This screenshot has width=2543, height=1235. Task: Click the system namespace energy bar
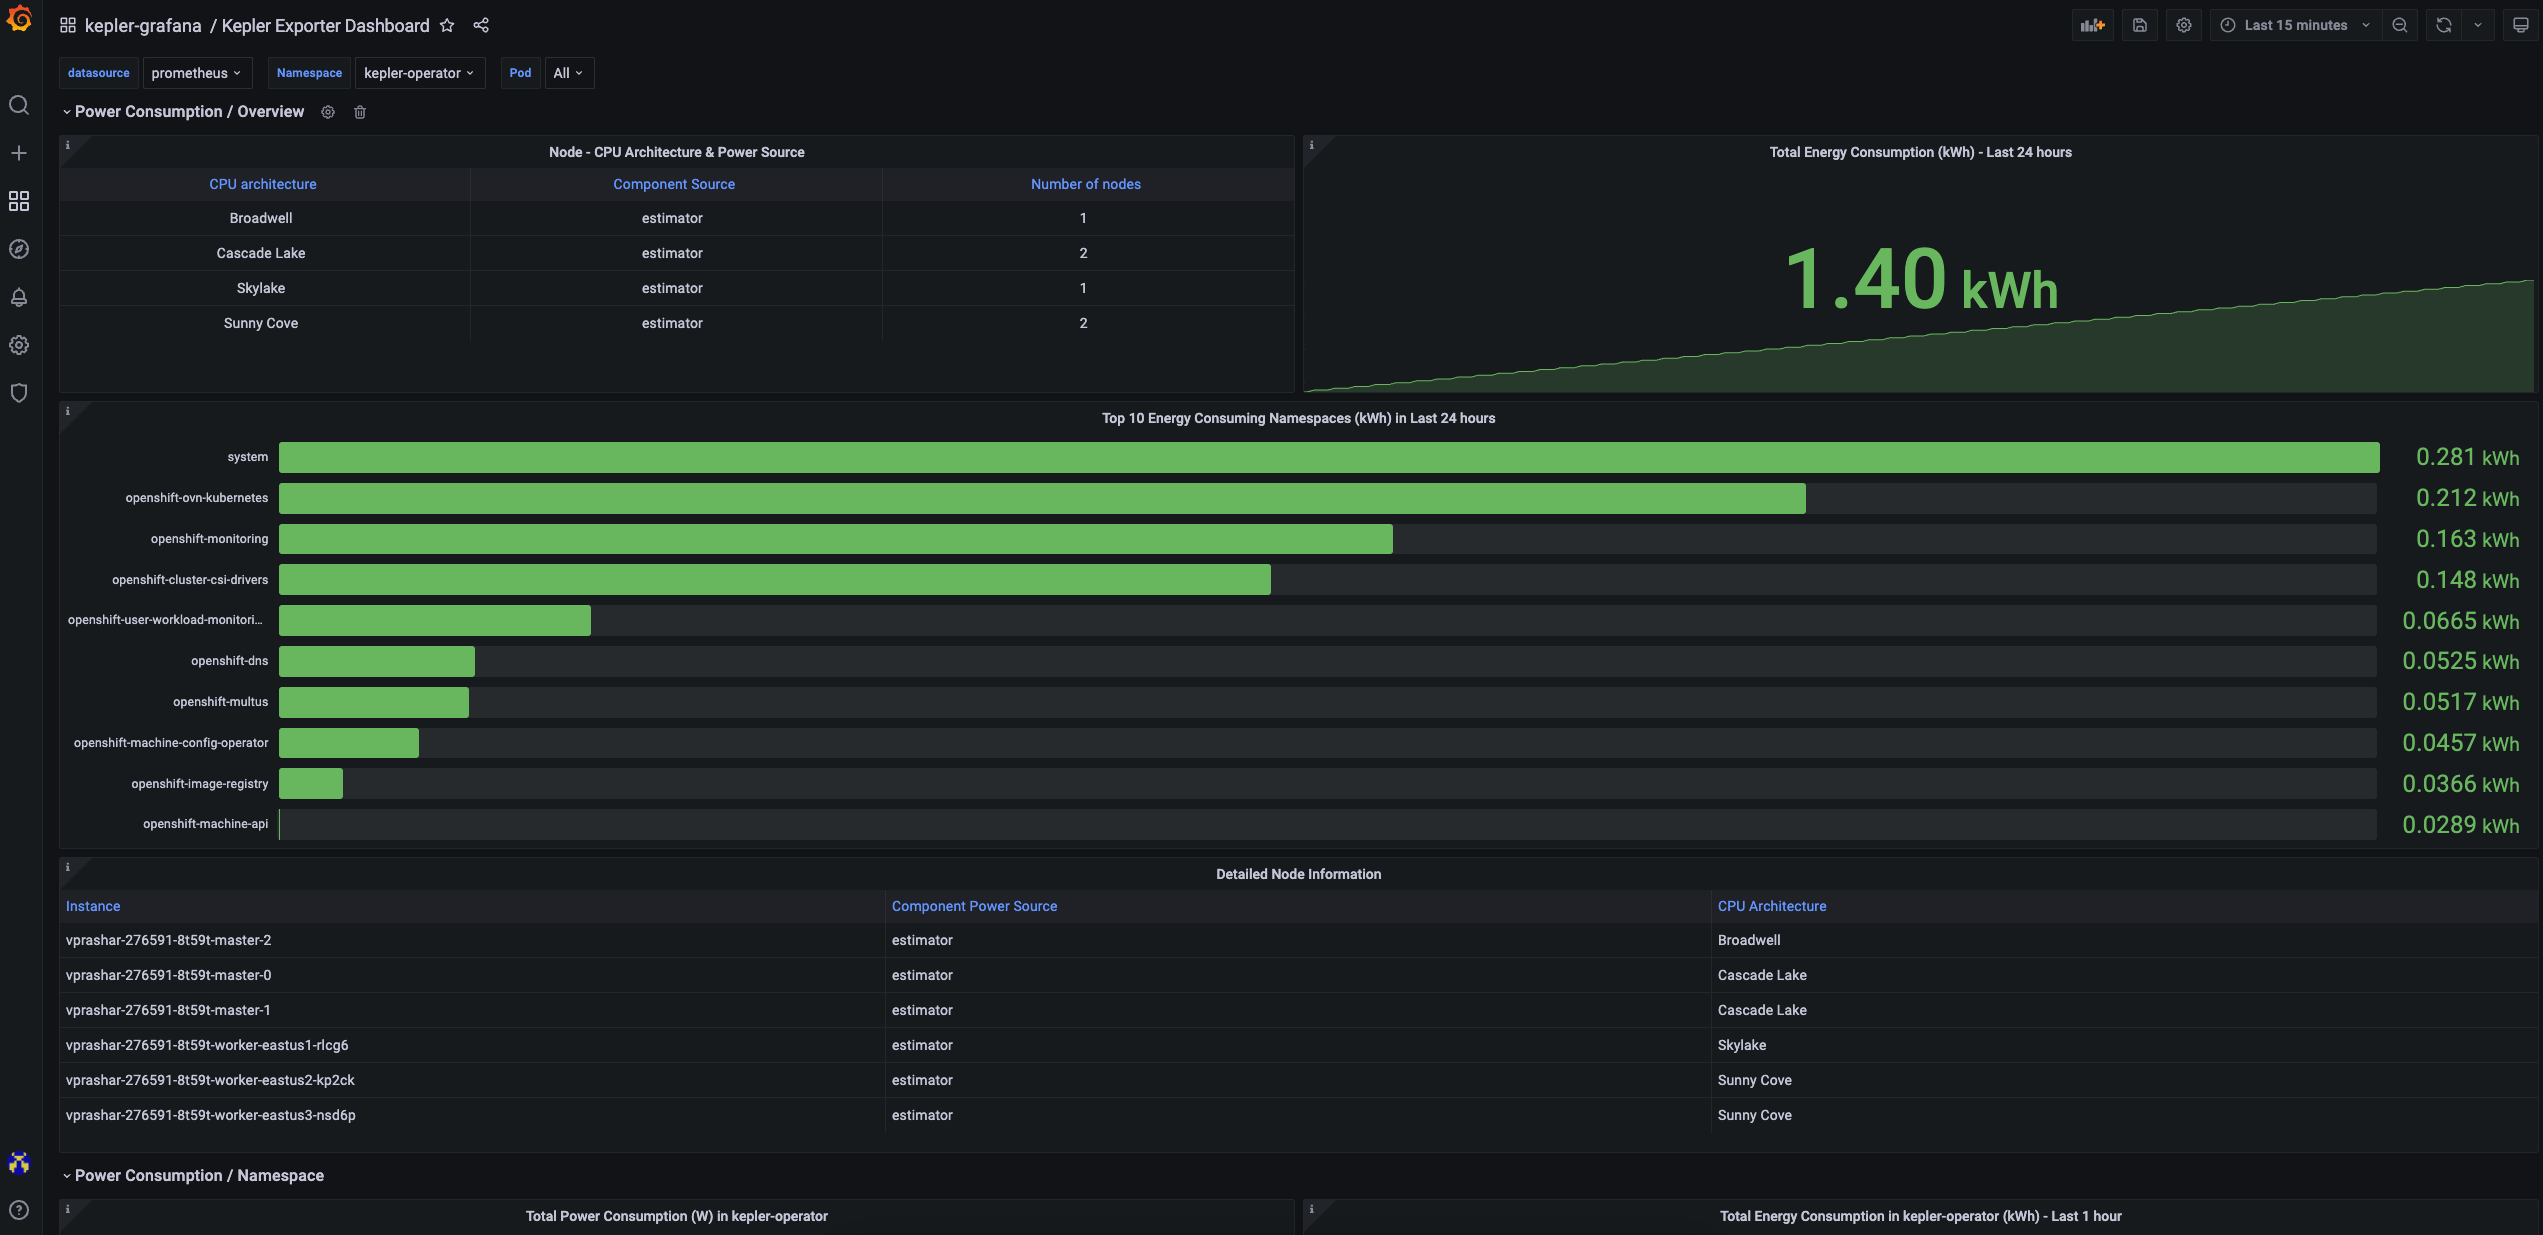pyautogui.click(x=1328, y=457)
